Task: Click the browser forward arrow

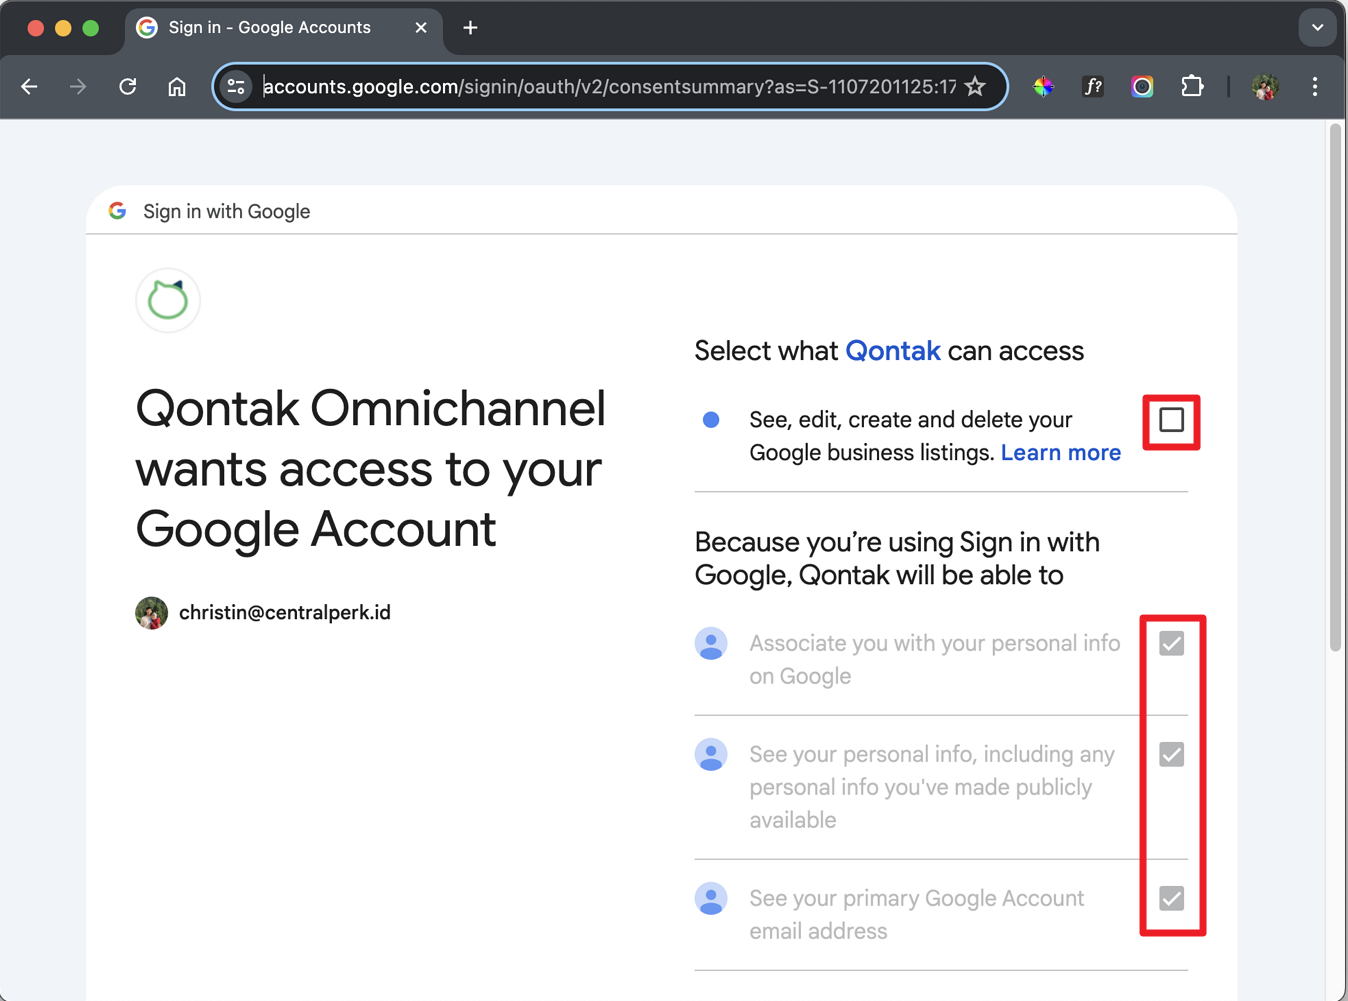Action: 78,87
